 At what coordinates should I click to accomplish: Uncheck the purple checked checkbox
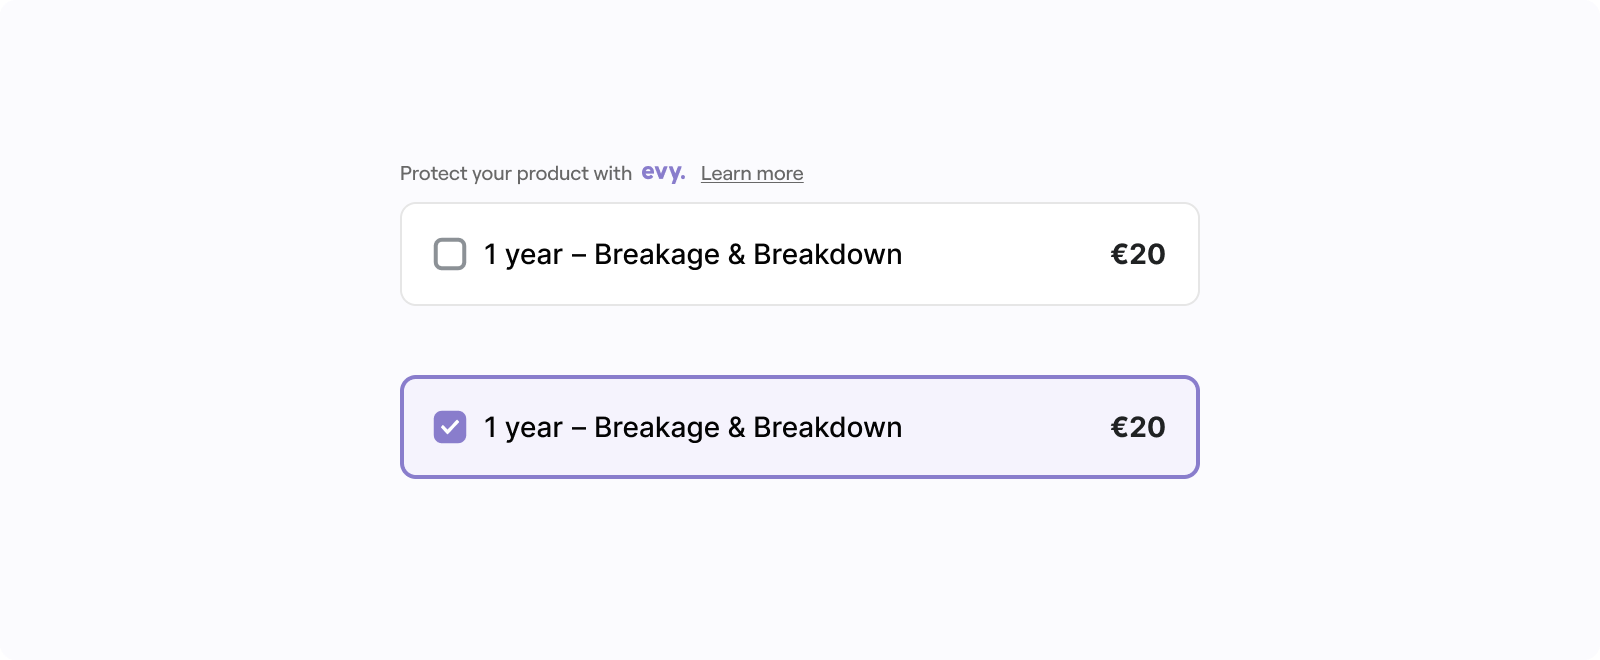coord(450,427)
